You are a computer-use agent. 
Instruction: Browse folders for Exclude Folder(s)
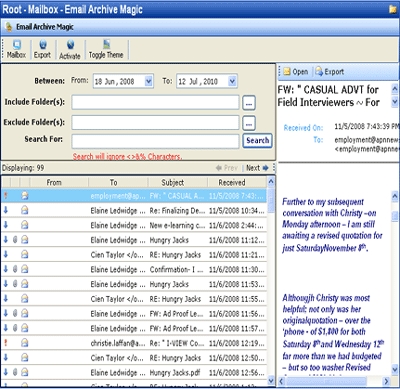pos(249,123)
